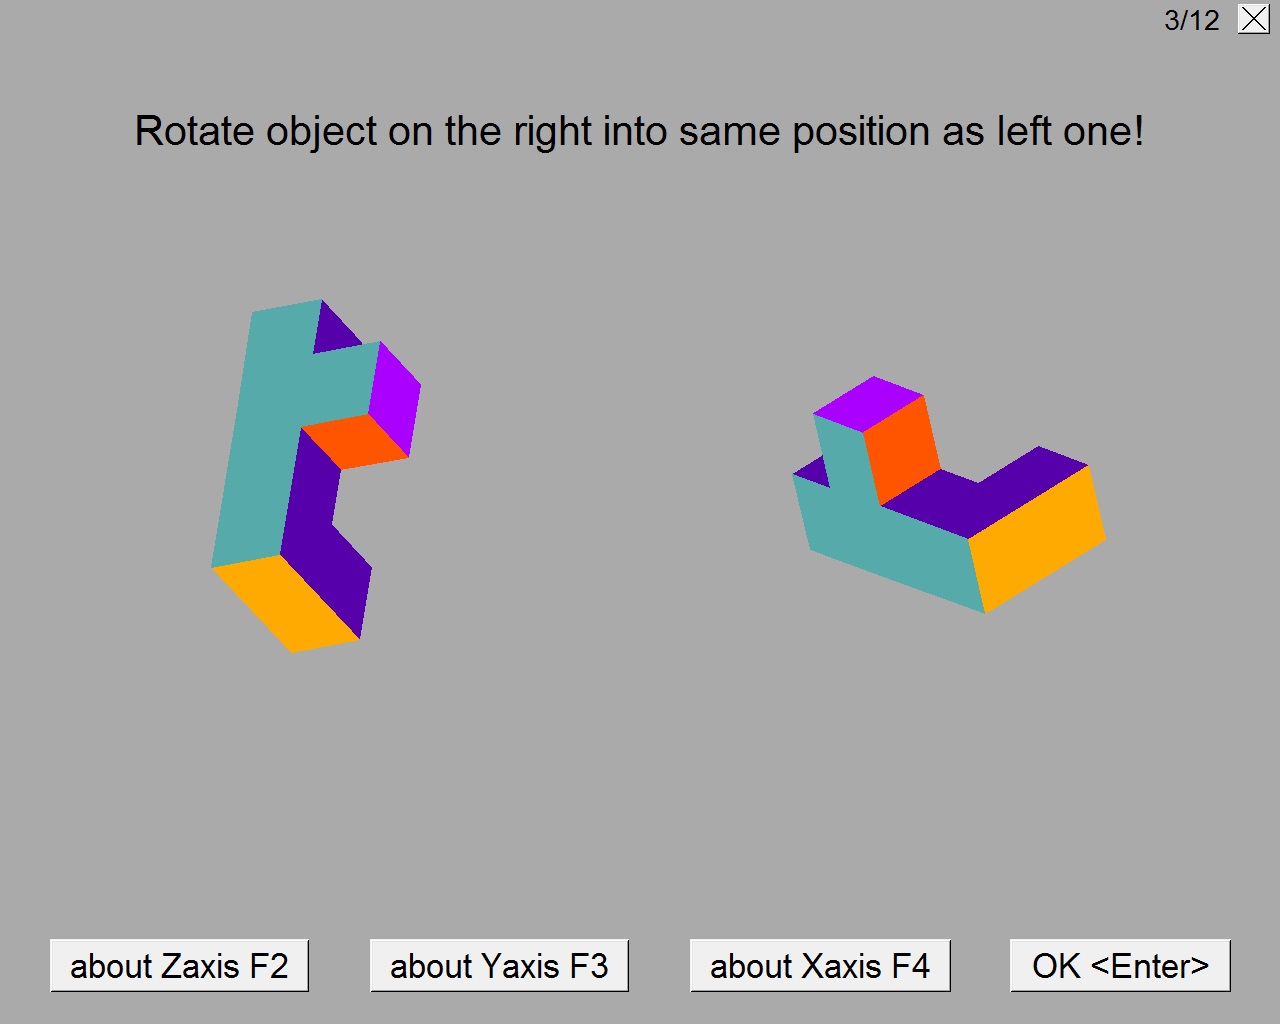Screen dimensions: 1280x1024
Task: Close the task with the X box
Action: click(1253, 19)
